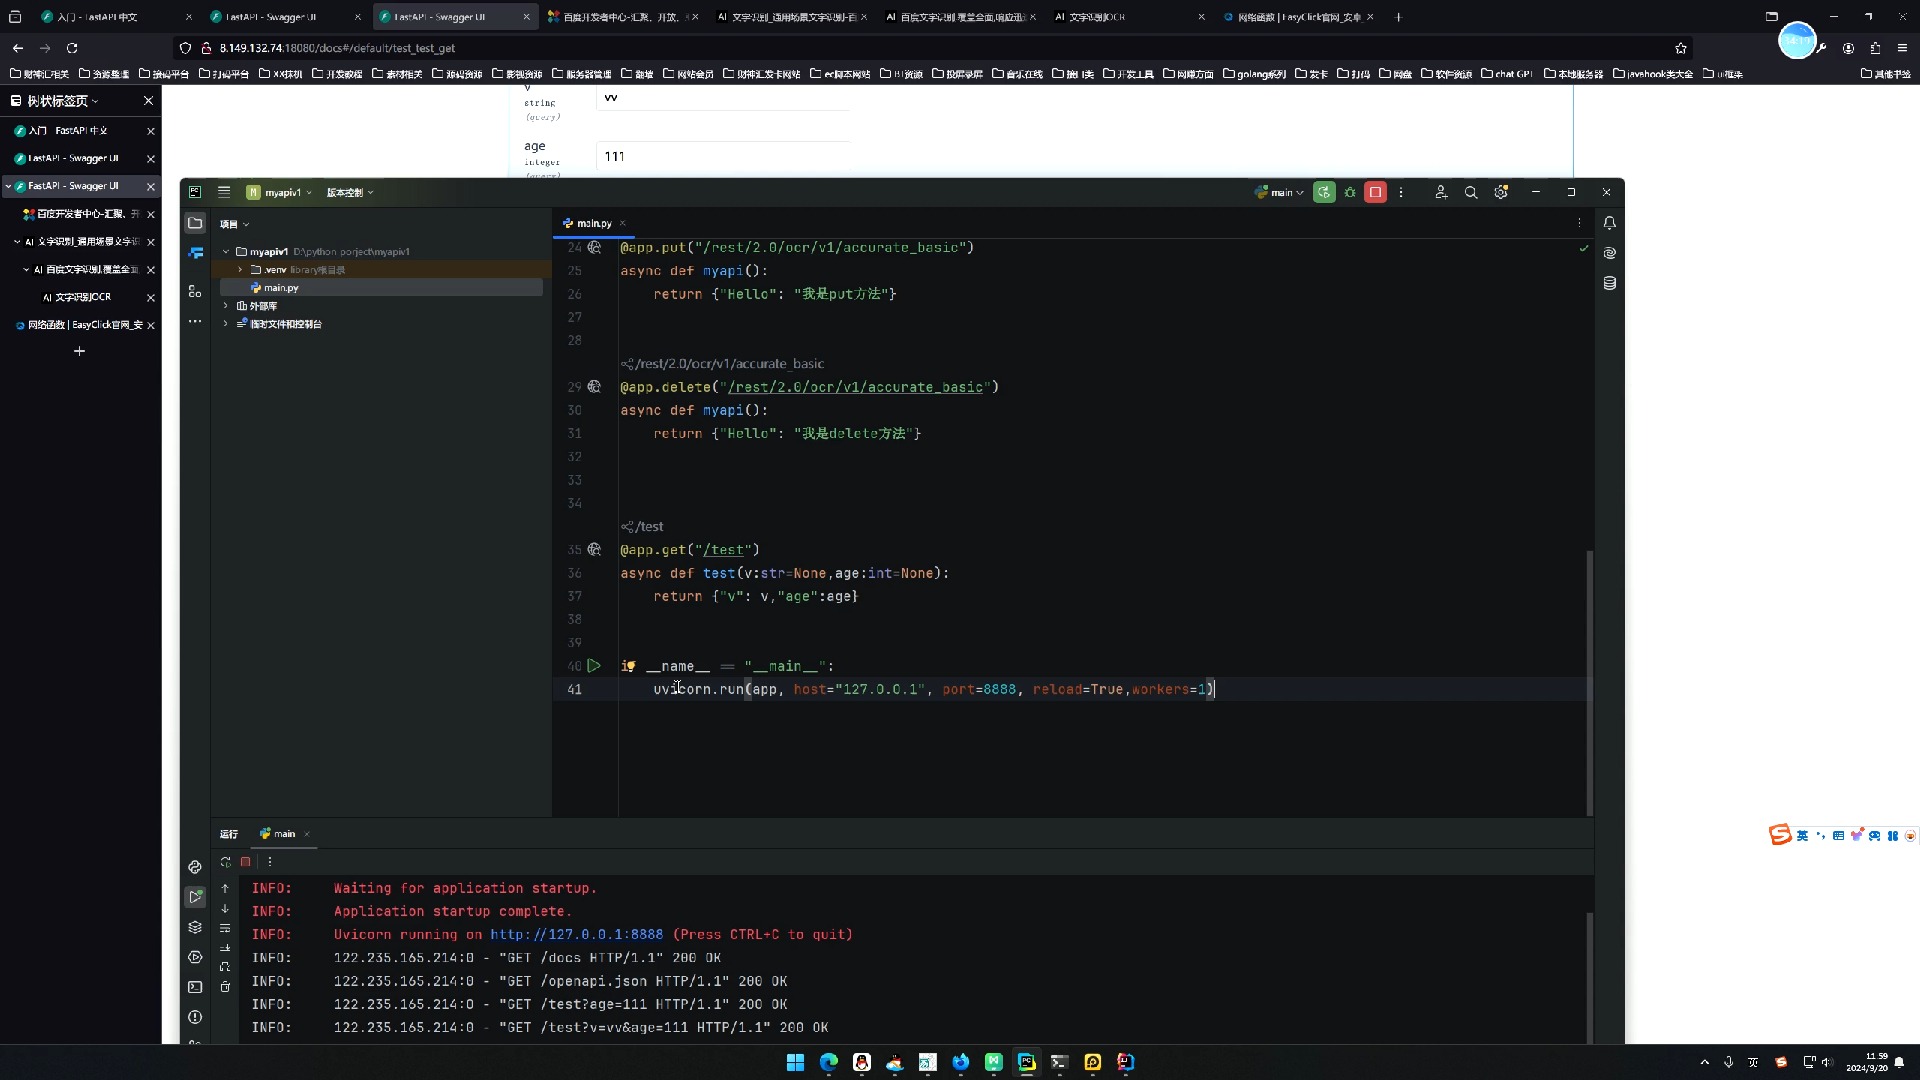The width and height of the screenshot is (1920, 1080).
Task: Open the Database tool window icon
Action: click(1609, 283)
